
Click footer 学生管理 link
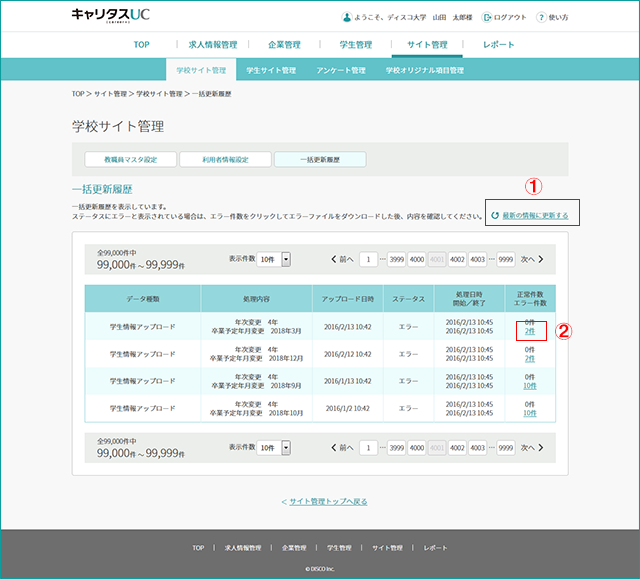click(x=339, y=548)
